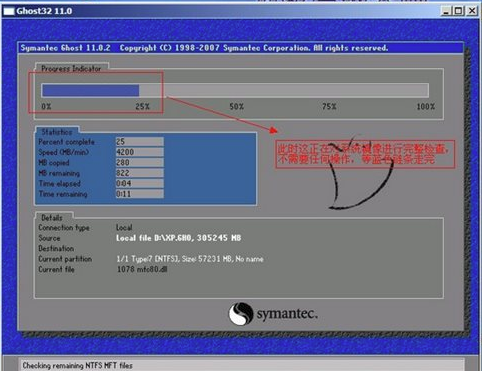
Task: Click the Statistics panel label
Action: pyautogui.click(x=57, y=132)
